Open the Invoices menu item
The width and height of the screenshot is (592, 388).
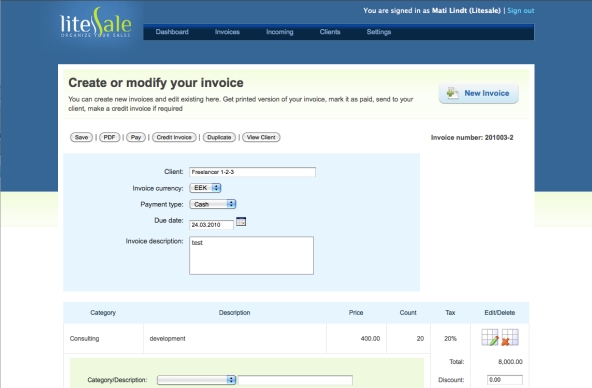point(227,32)
